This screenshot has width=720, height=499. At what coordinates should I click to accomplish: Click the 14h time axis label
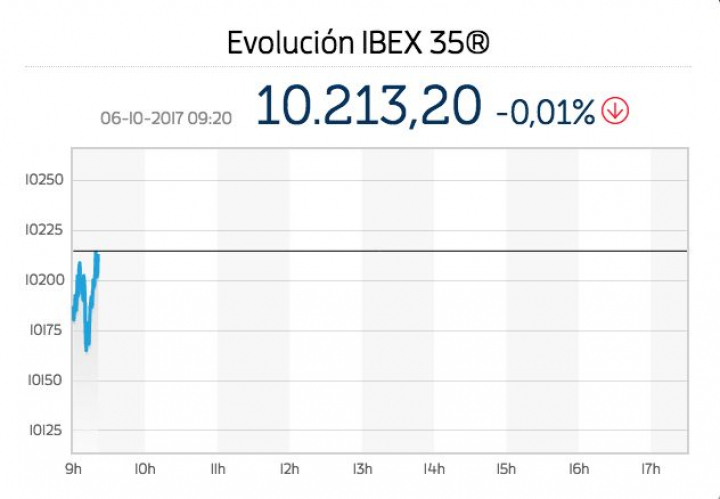tap(434, 468)
